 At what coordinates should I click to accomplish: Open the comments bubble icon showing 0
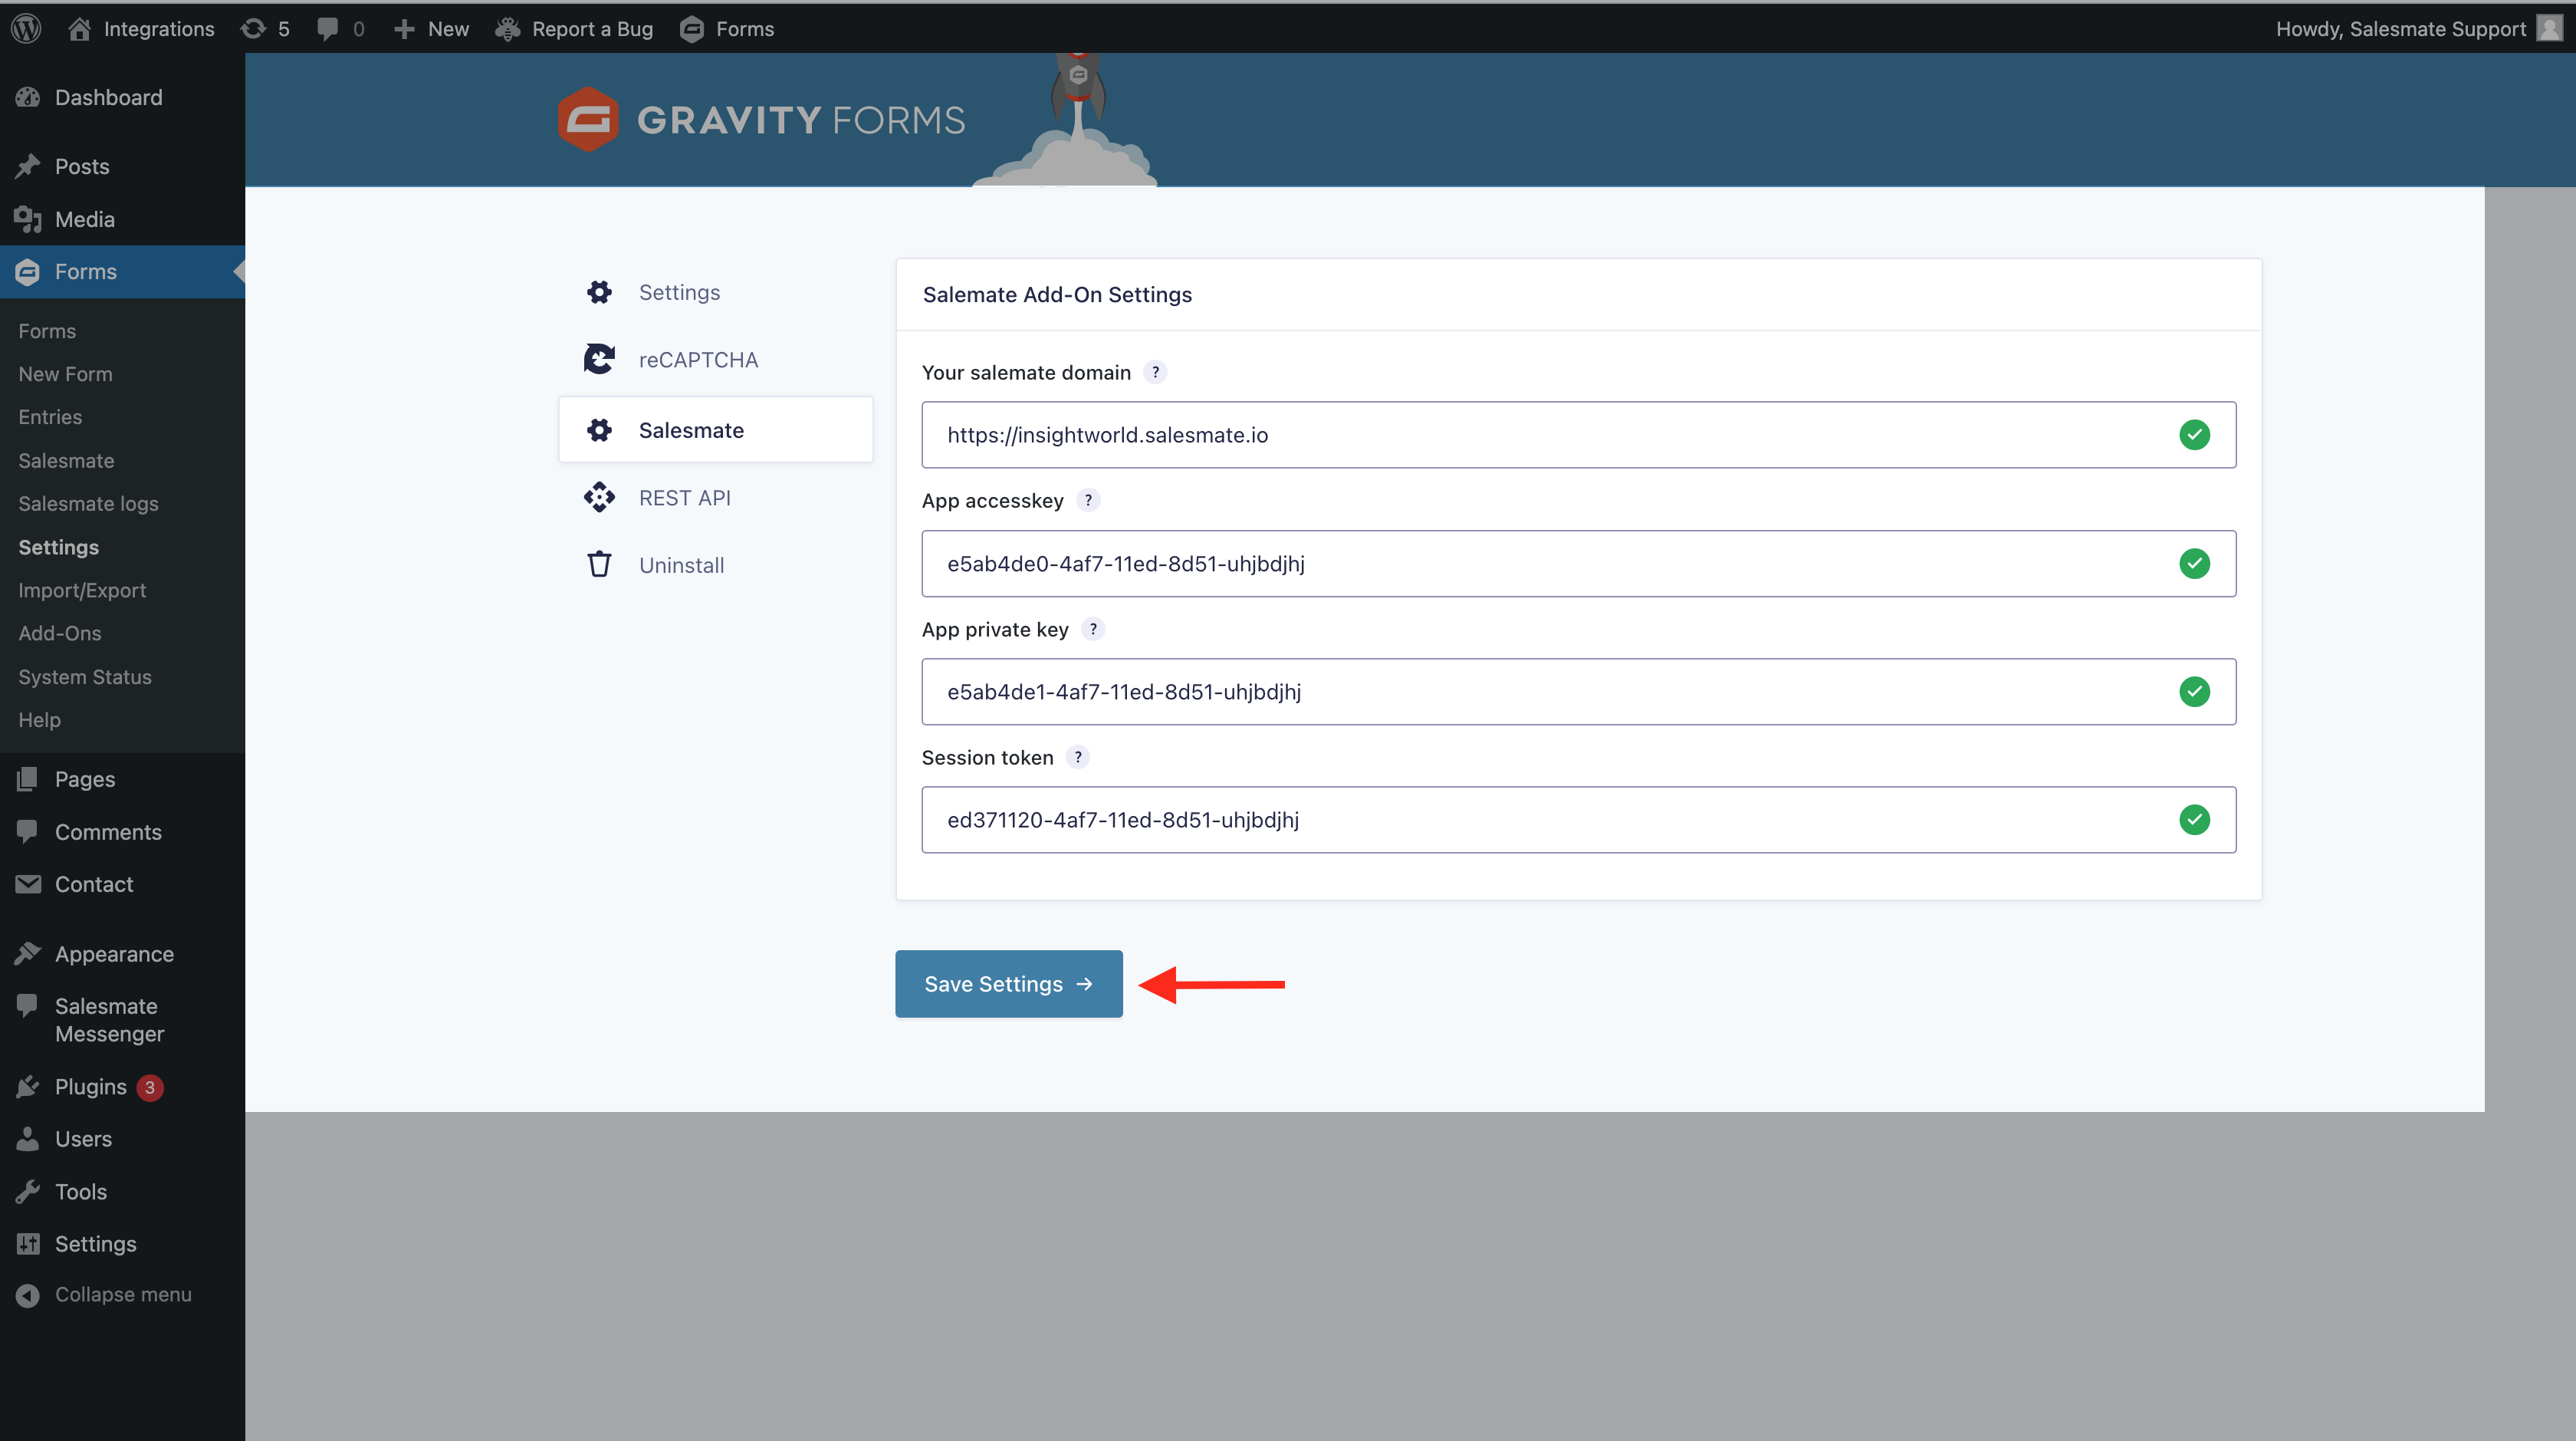click(x=340, y=28)
